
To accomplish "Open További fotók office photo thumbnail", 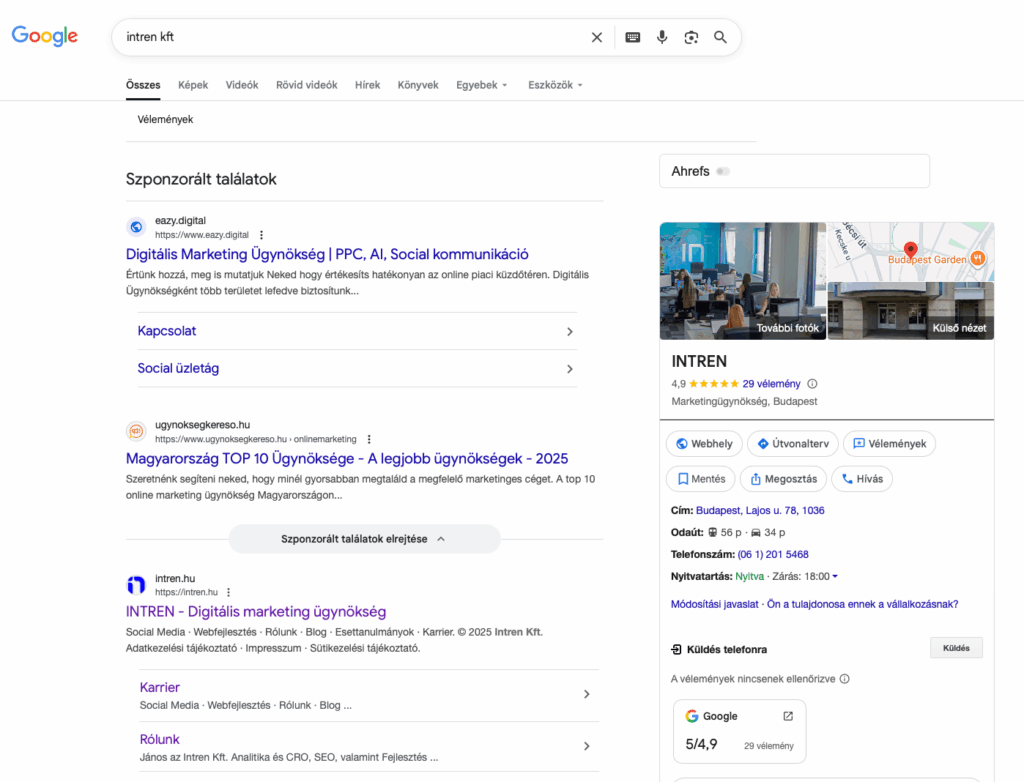I will pyautogui.click(x=743, y=281).
